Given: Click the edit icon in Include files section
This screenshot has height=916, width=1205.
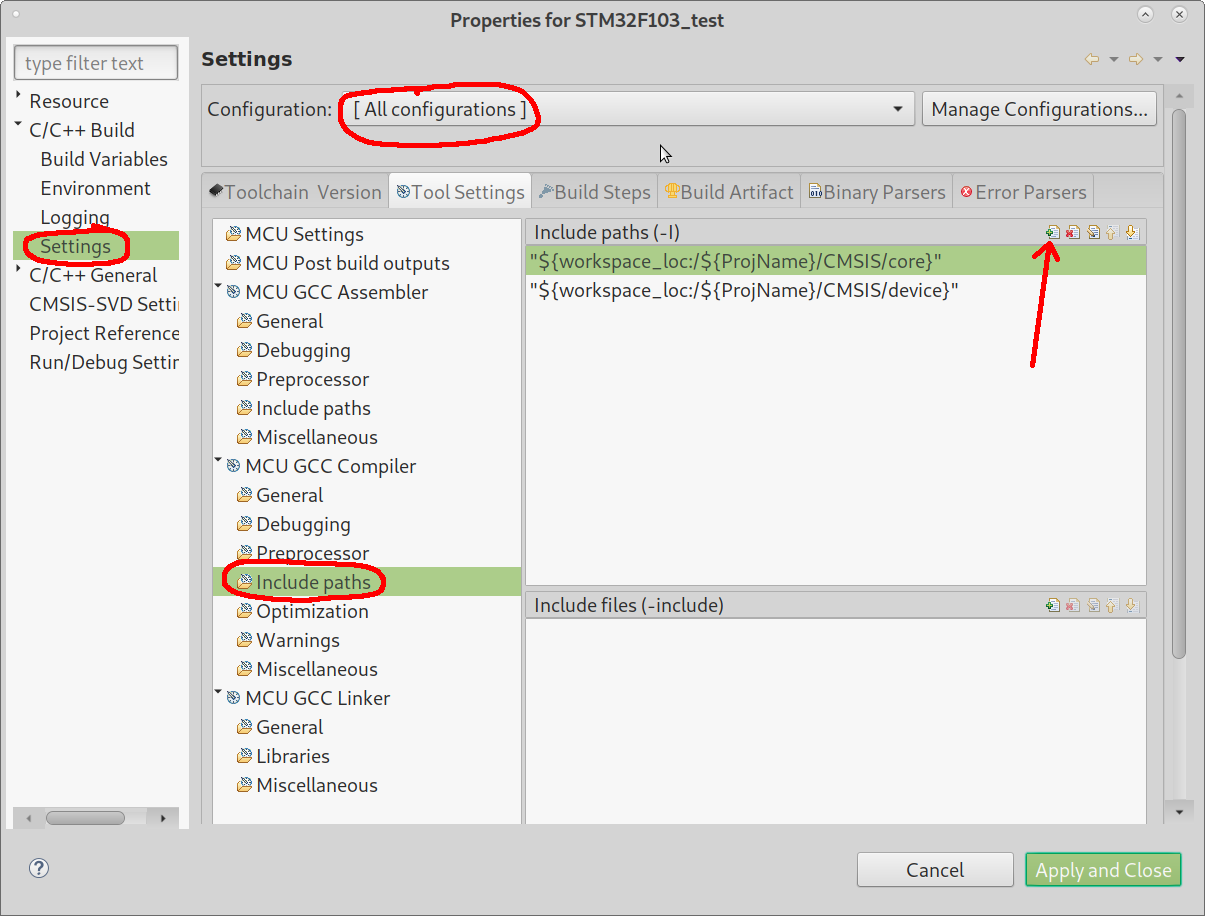Looking at the screenshot, I should pos(1093,605).
